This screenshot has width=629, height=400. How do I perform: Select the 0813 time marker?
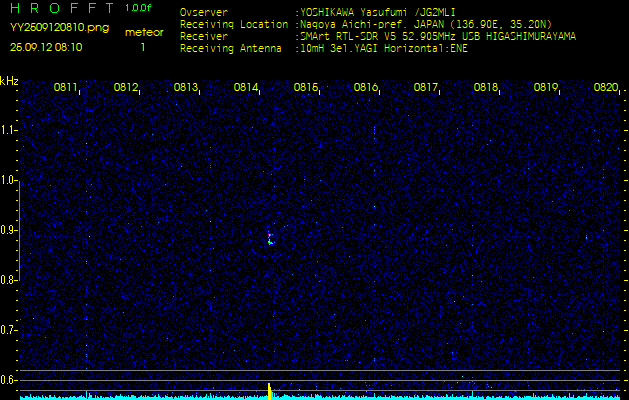pyautogui.click(x=186, y=88)
